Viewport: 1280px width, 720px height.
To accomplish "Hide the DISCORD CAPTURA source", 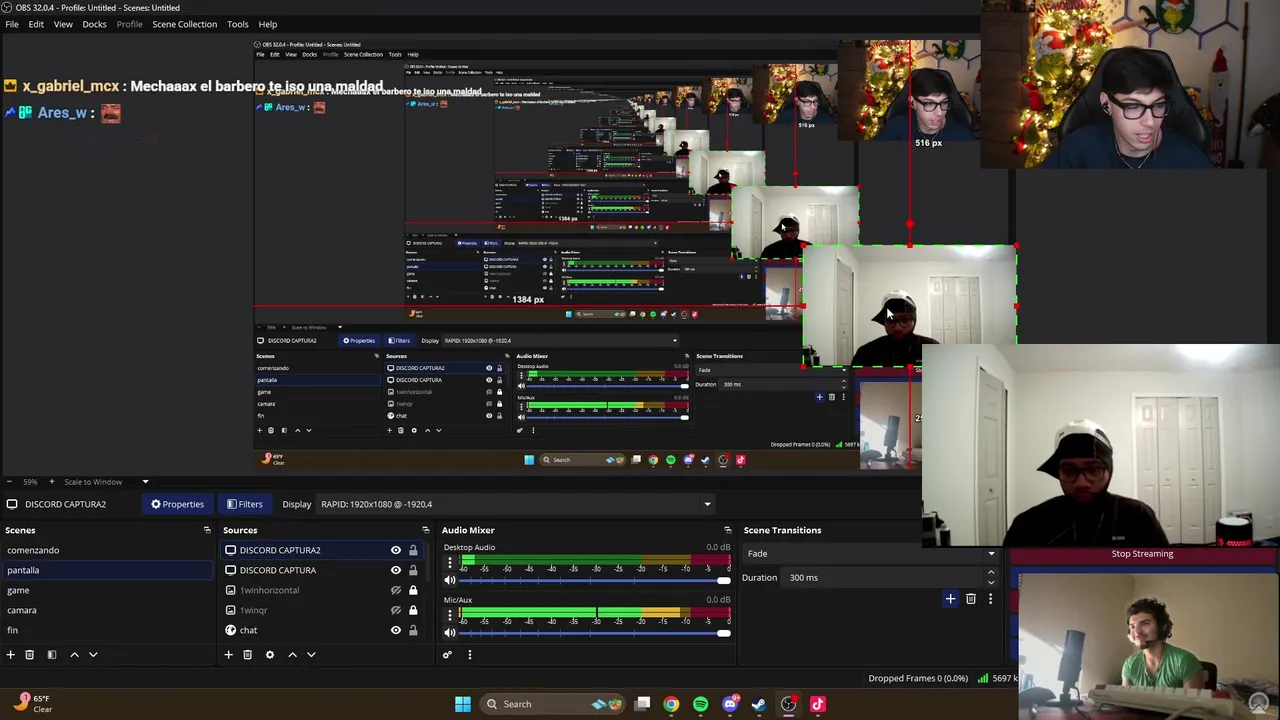I will point(395,570).
